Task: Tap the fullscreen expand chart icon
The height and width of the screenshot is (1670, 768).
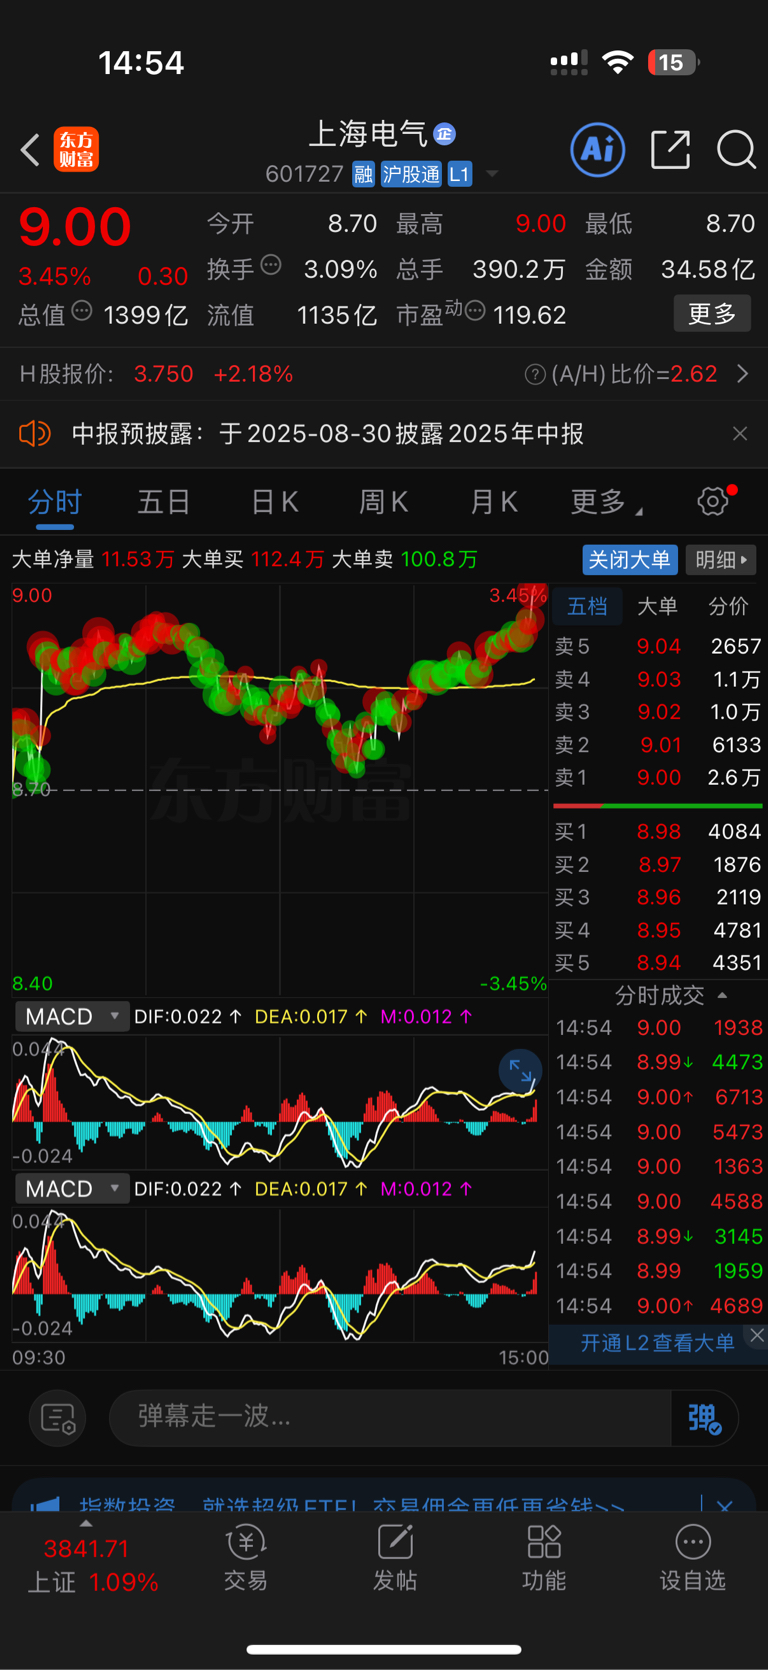Action: 521,1071
